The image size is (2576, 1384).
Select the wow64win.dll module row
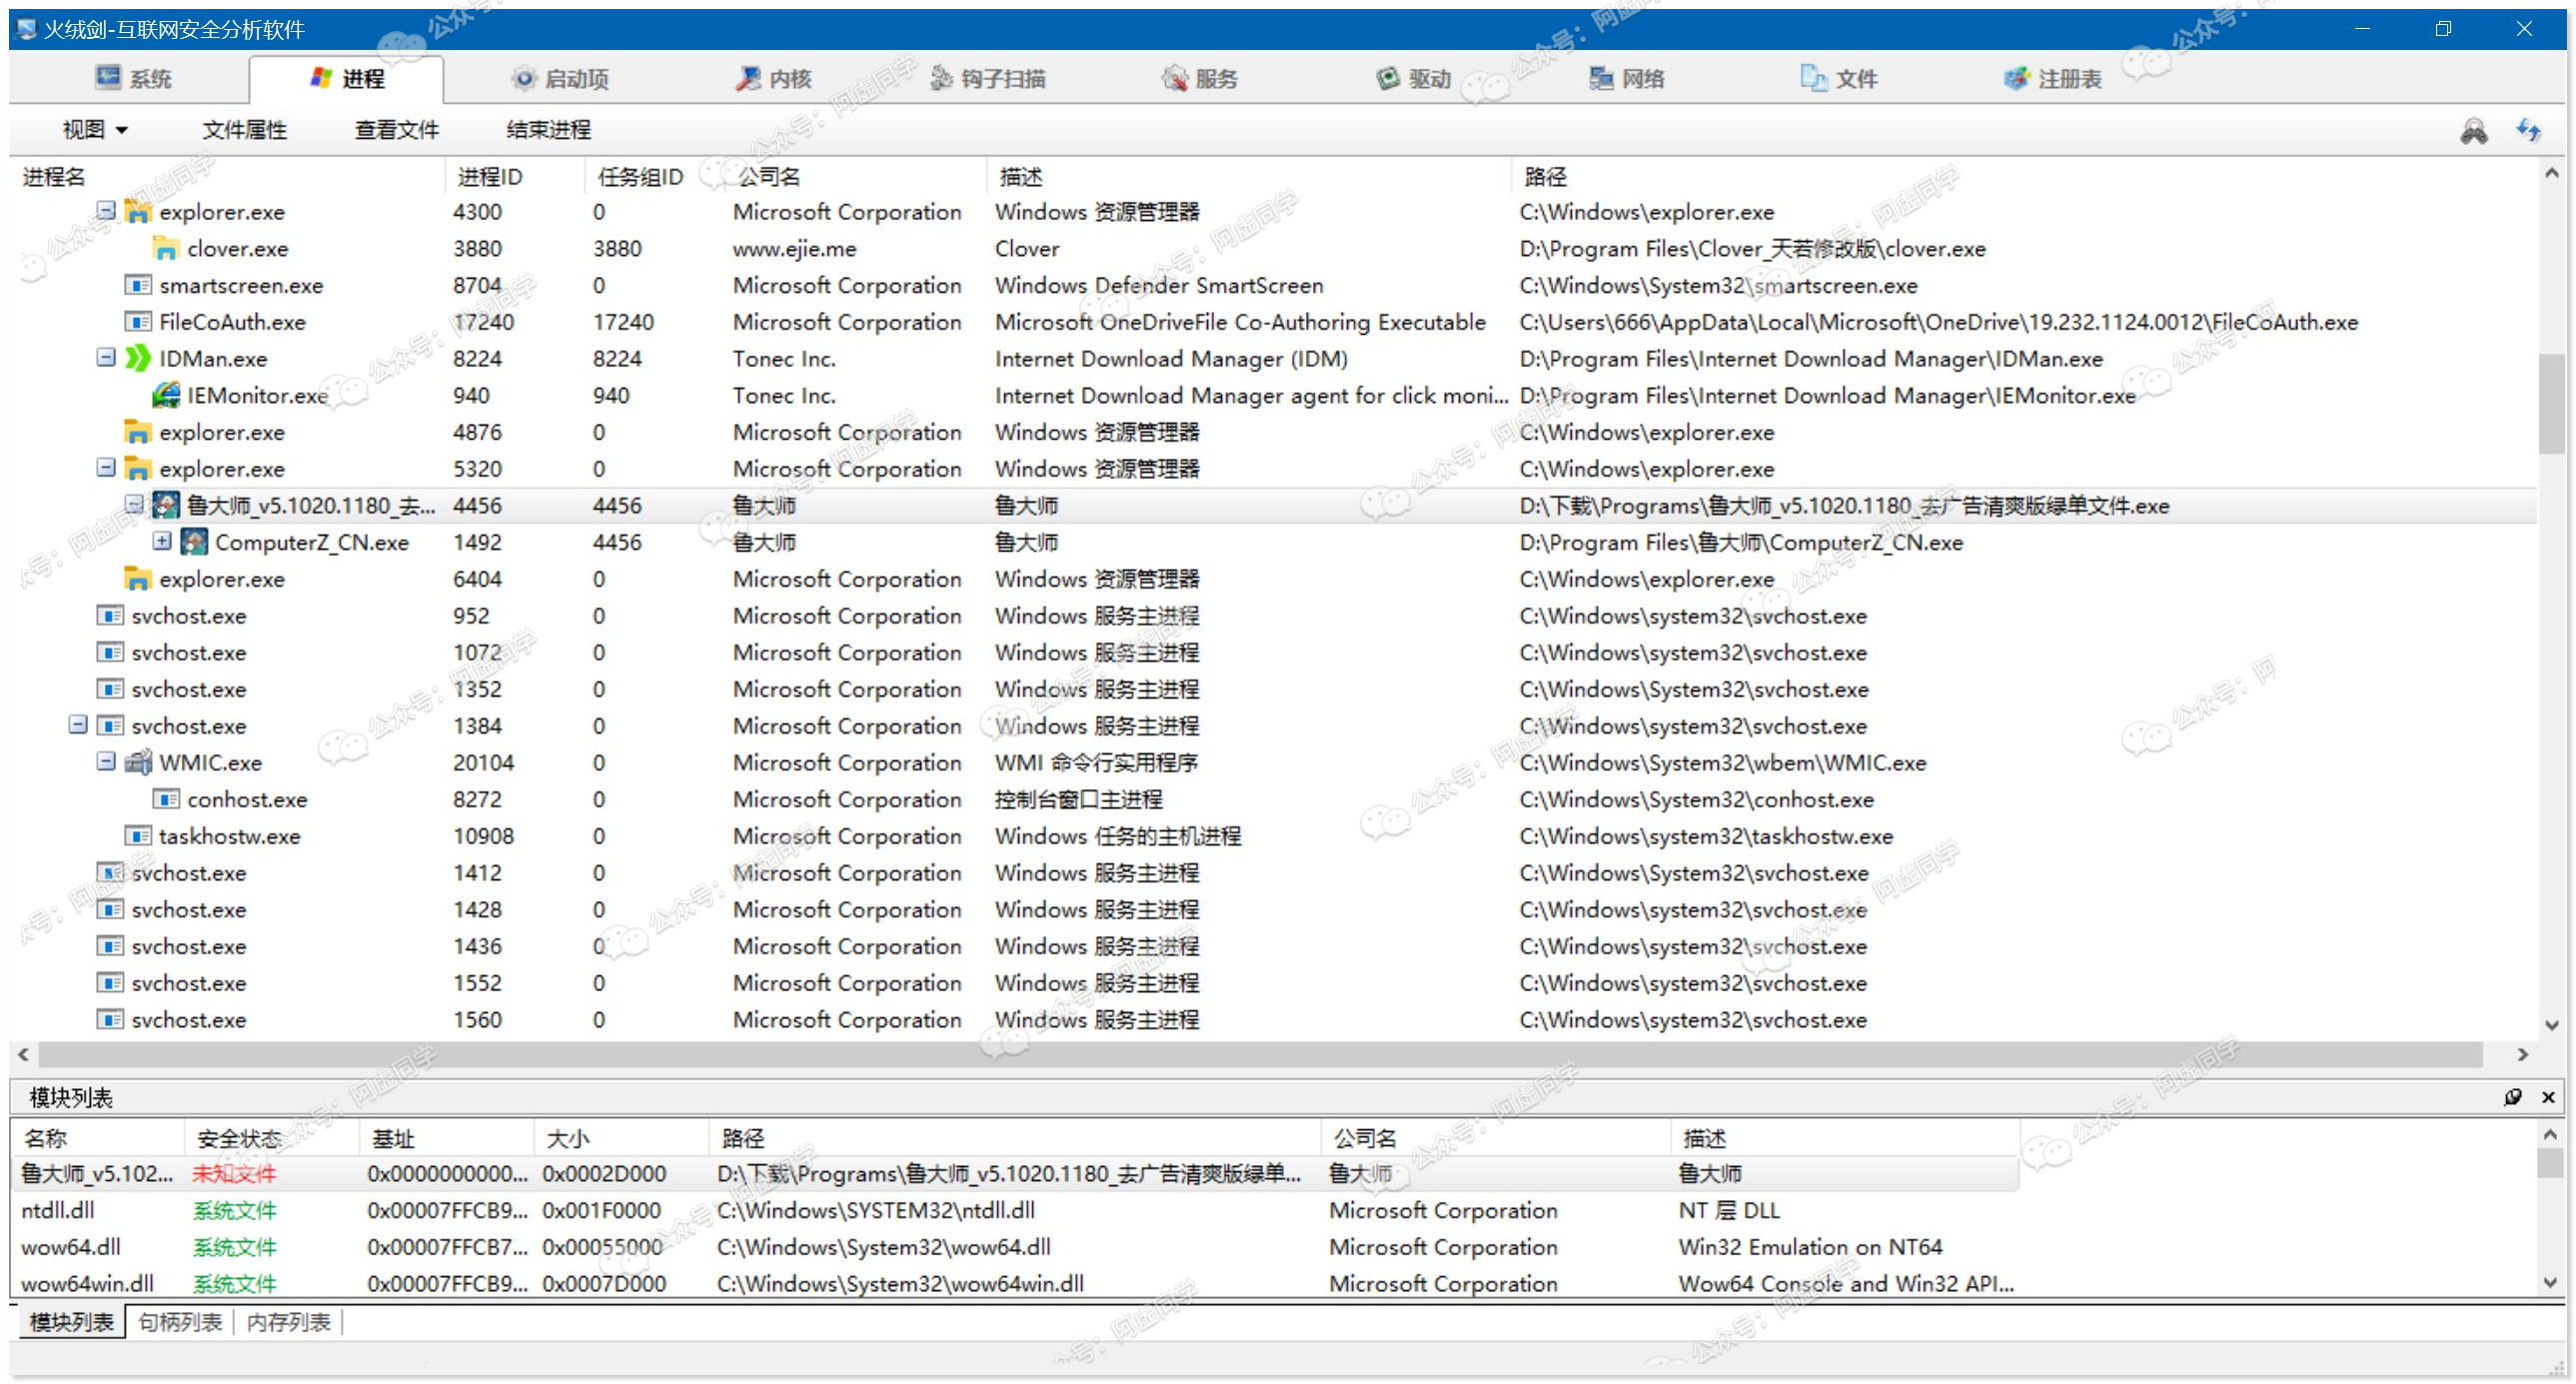click(x=1017, y=1283)
